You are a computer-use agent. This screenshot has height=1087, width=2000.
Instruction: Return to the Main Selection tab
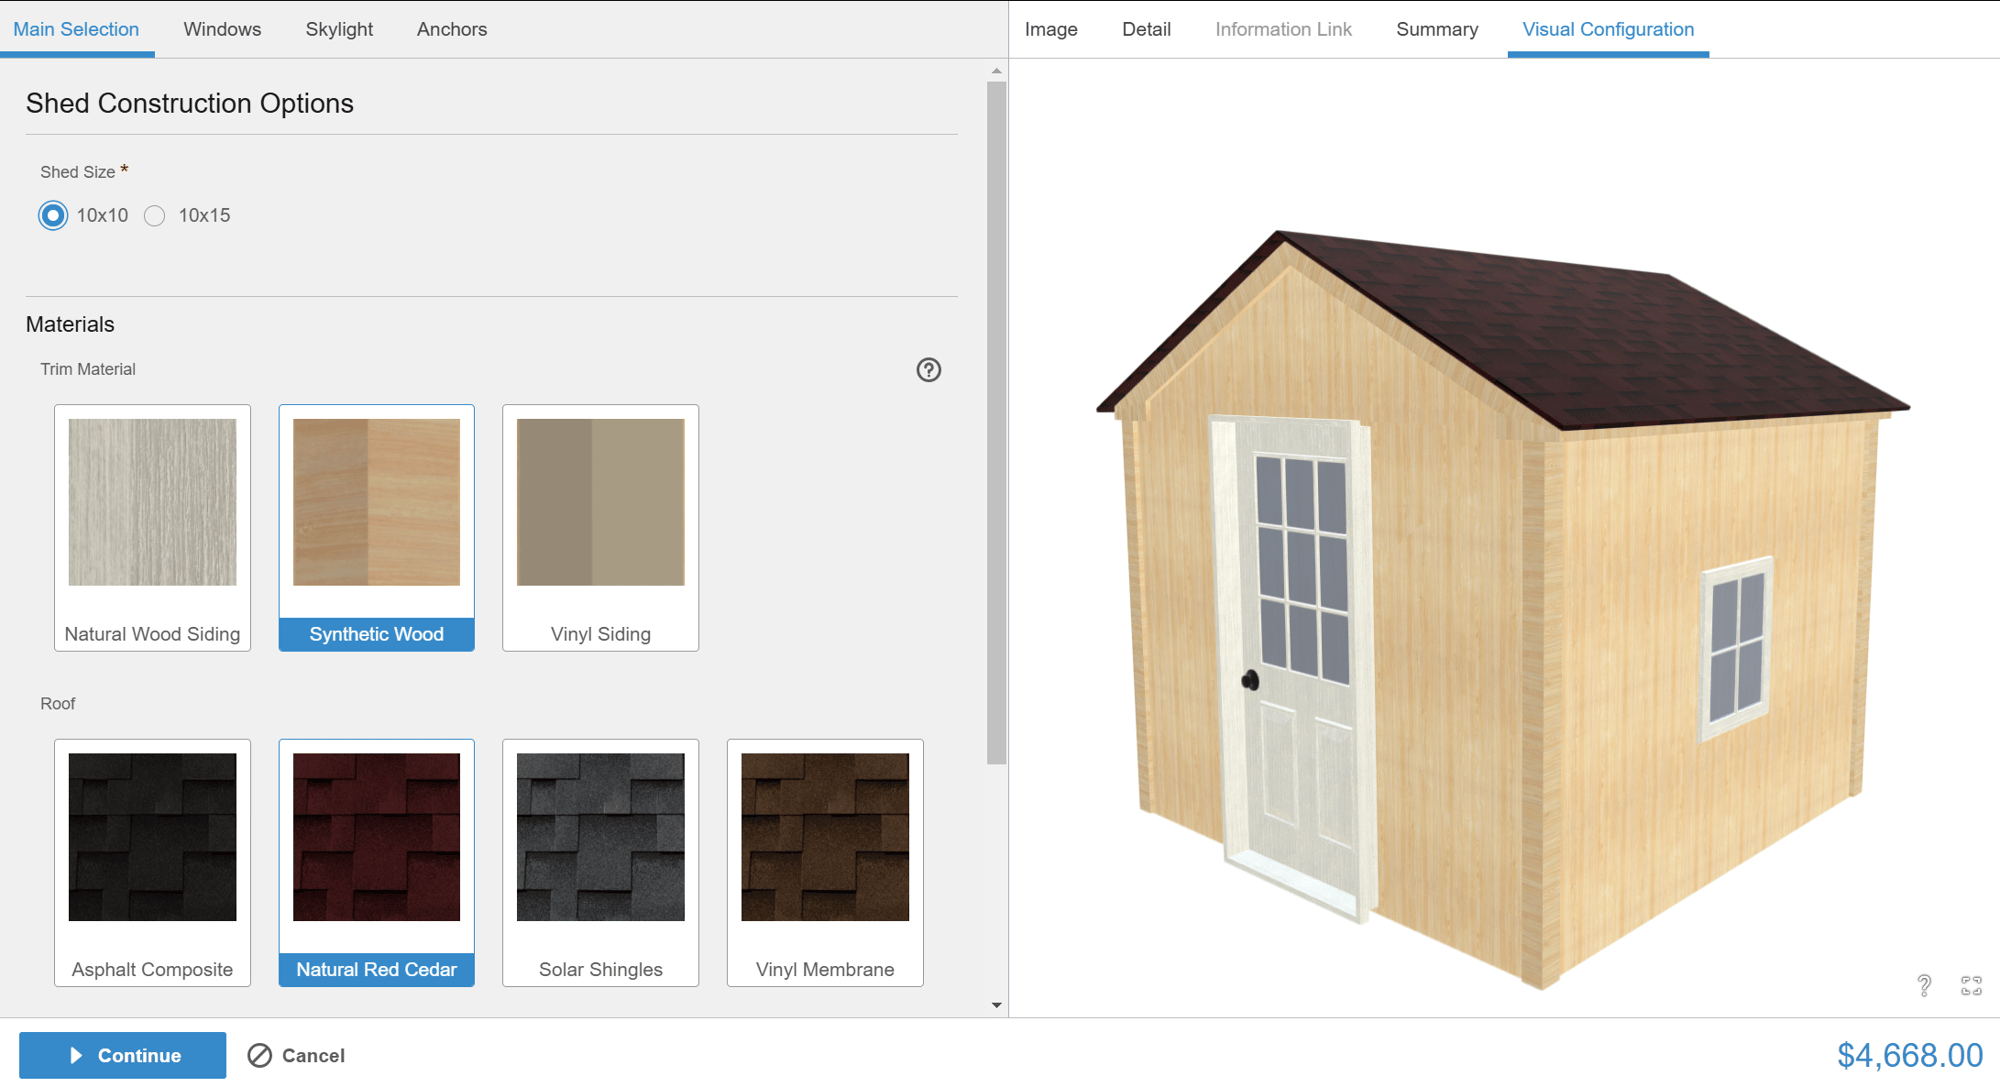(76, 29)
